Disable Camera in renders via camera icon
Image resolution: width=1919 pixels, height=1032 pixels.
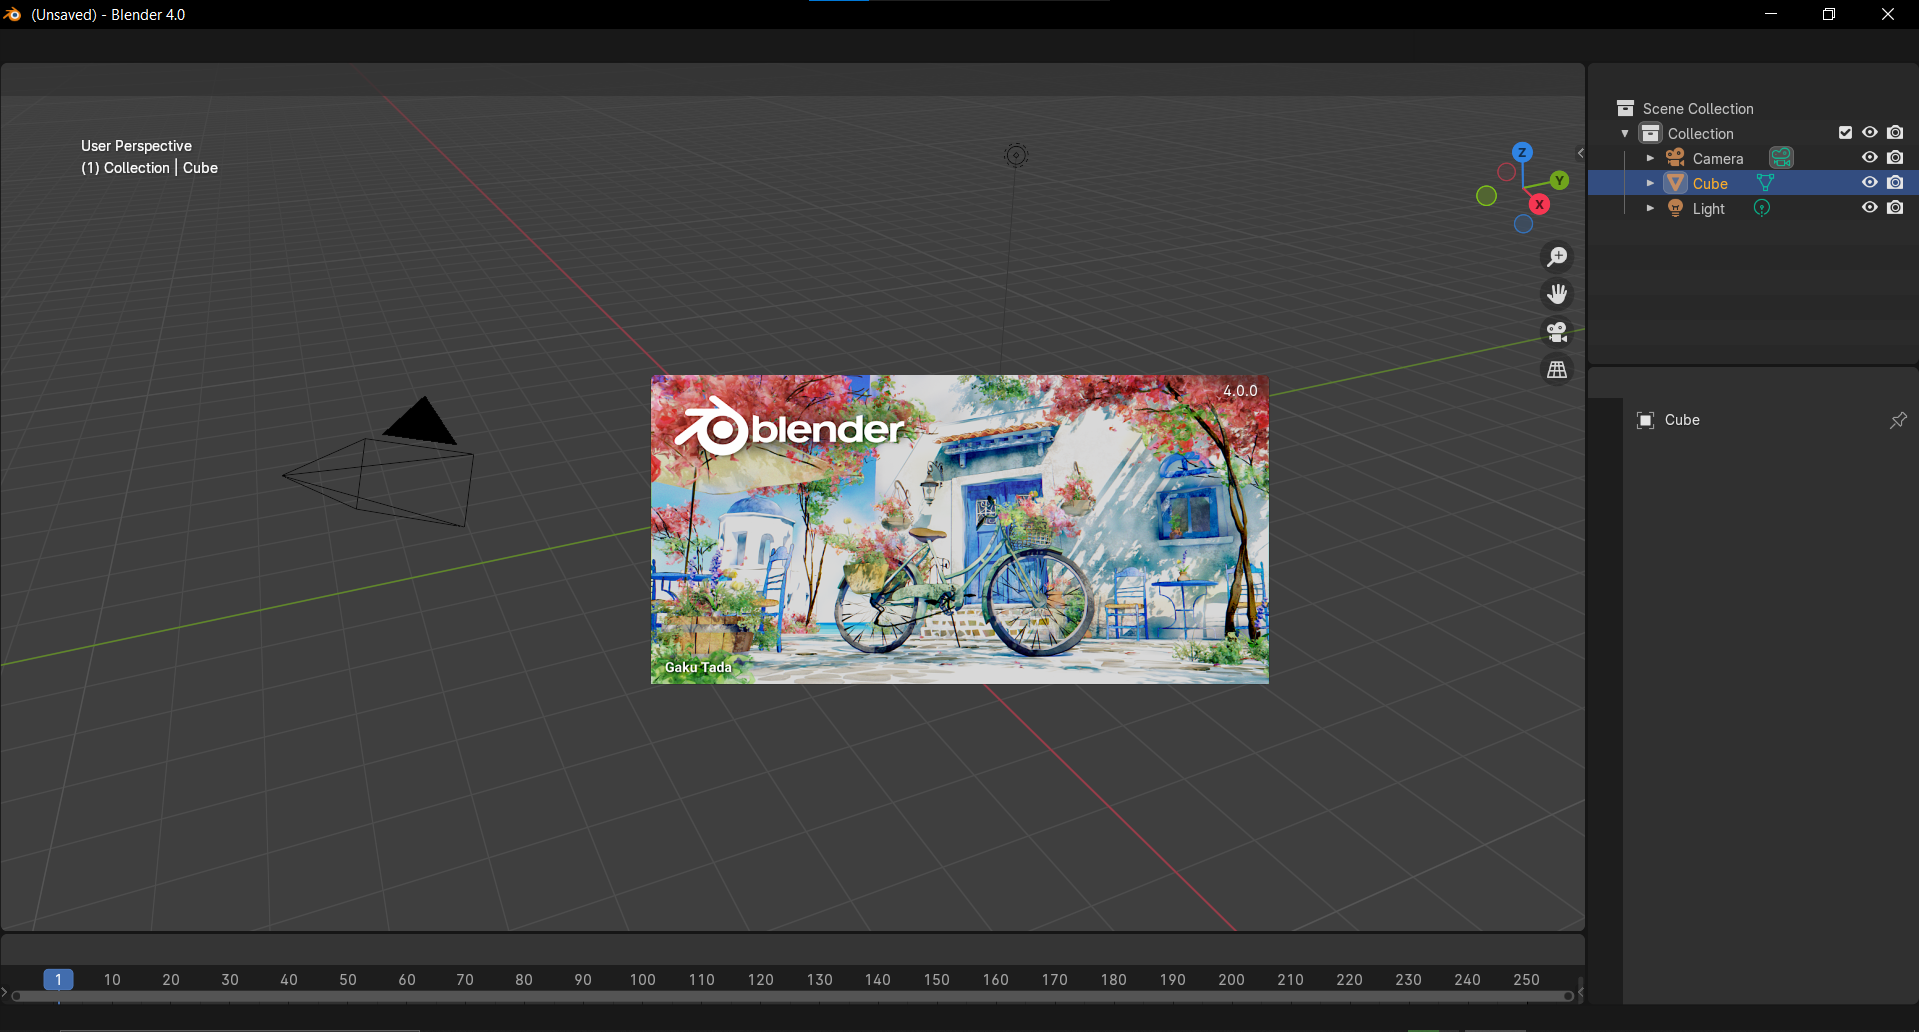tap(1895, 157)
